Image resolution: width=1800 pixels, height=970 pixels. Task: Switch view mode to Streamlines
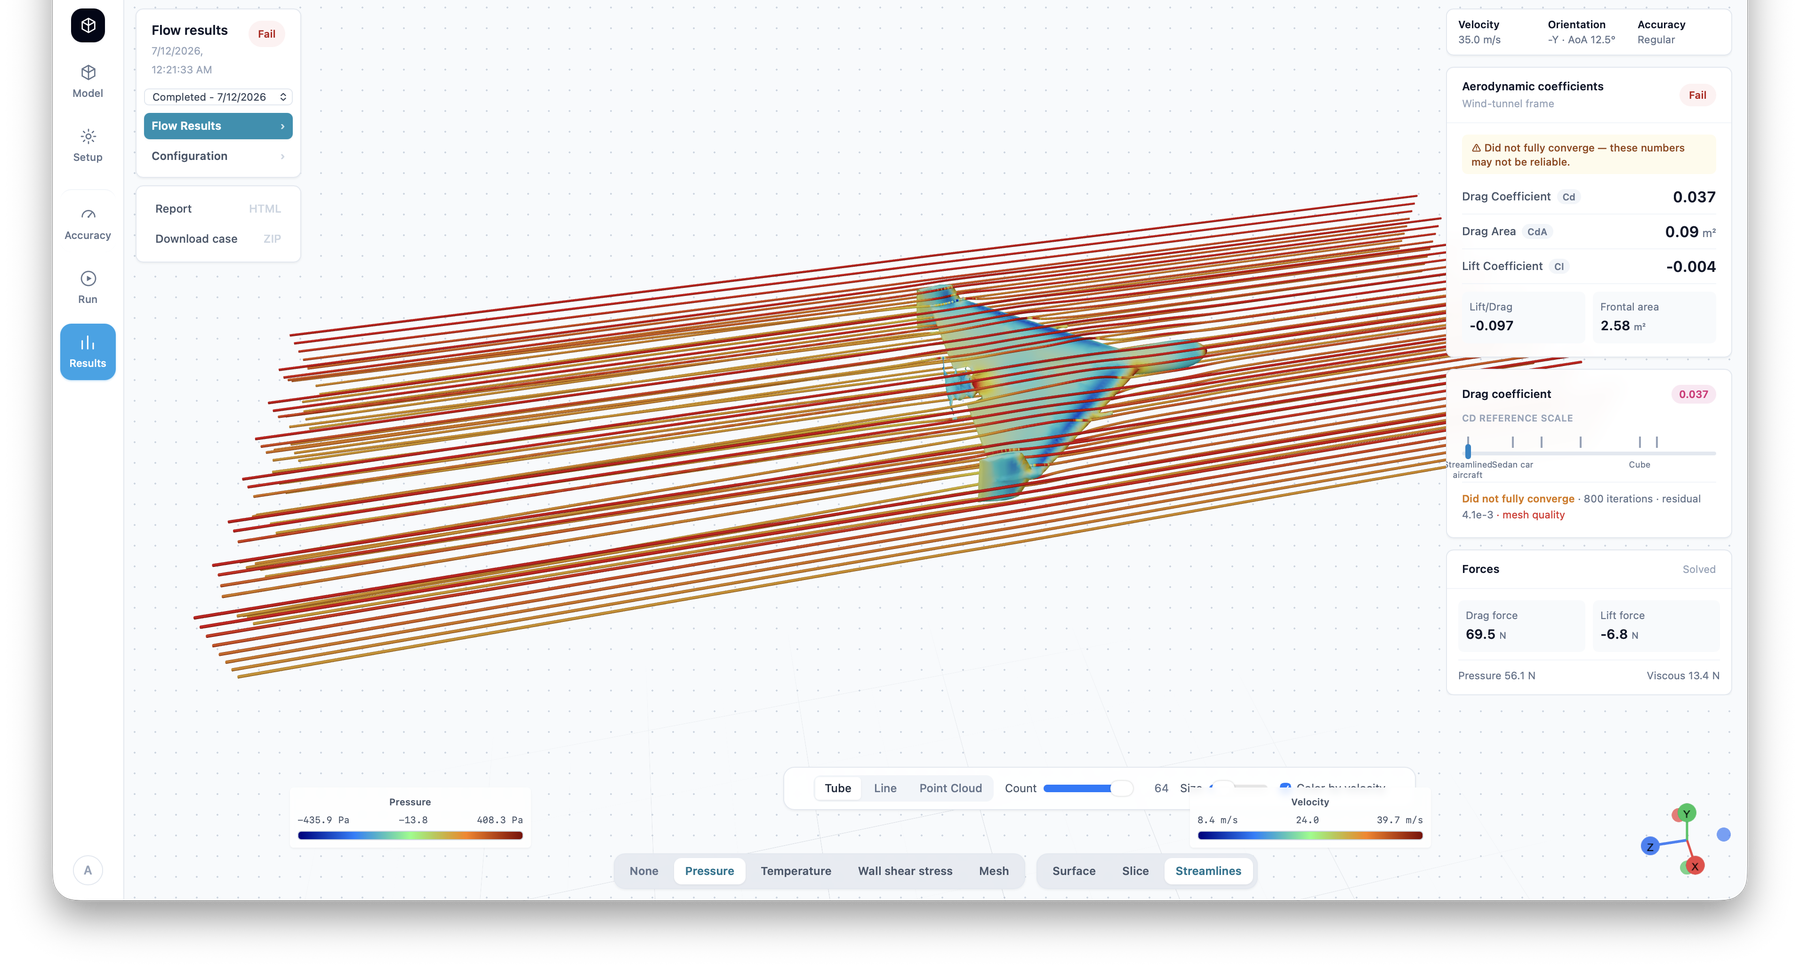coord(1208,871)
